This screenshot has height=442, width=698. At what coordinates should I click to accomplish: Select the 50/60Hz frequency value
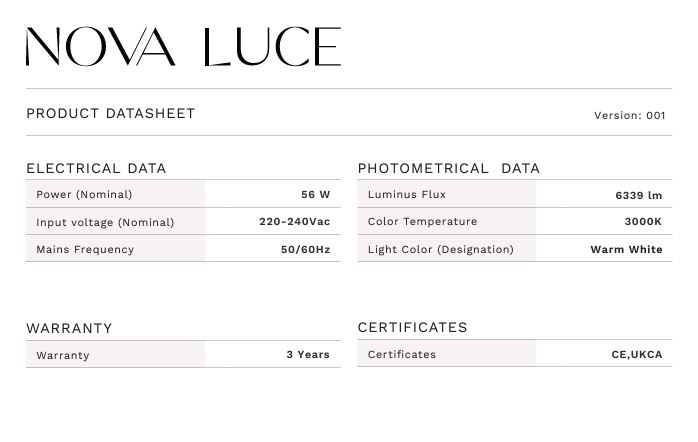click(305, 249)
